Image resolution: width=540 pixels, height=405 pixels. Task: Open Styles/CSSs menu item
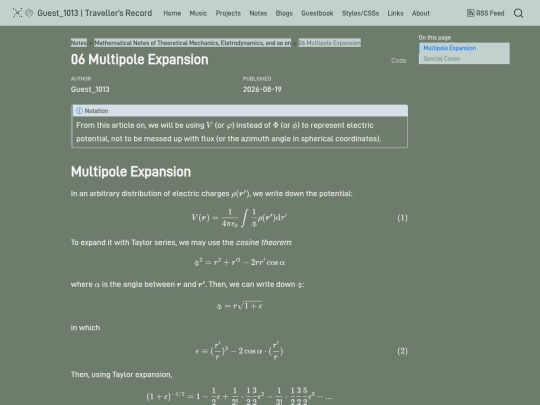[x=360, y=13]
